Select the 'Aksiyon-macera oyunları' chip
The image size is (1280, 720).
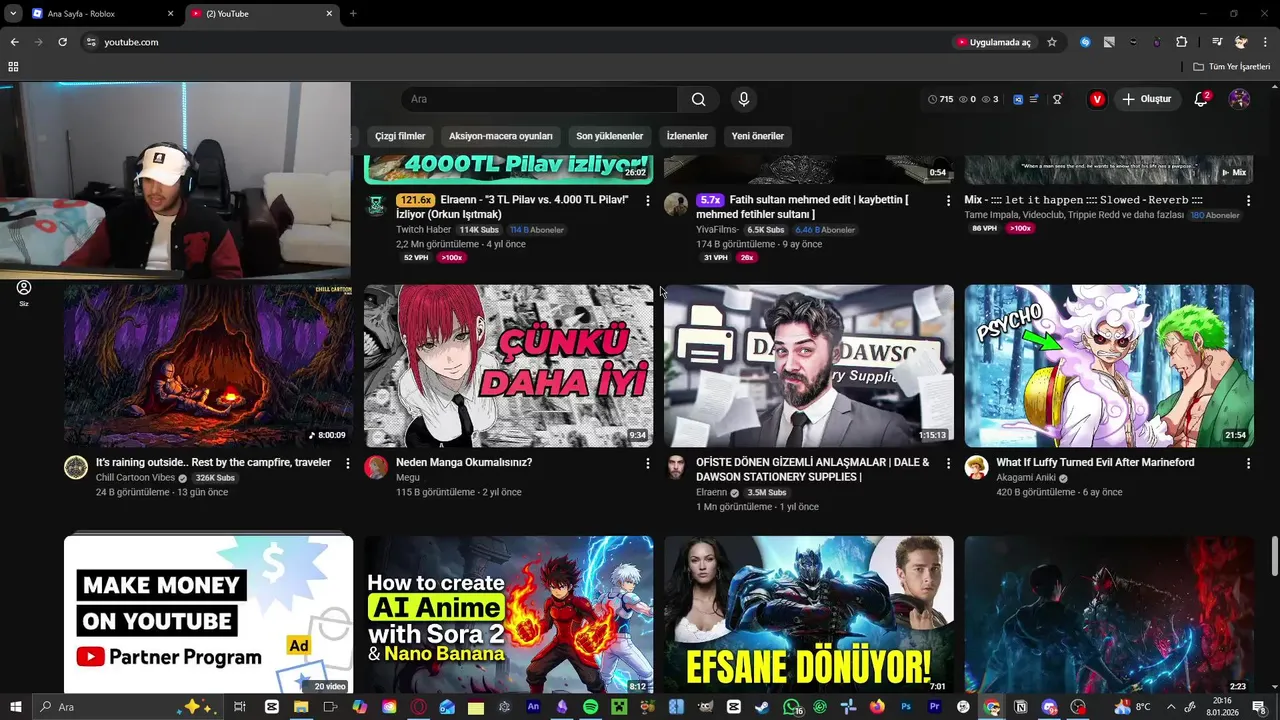pos(501,136)
